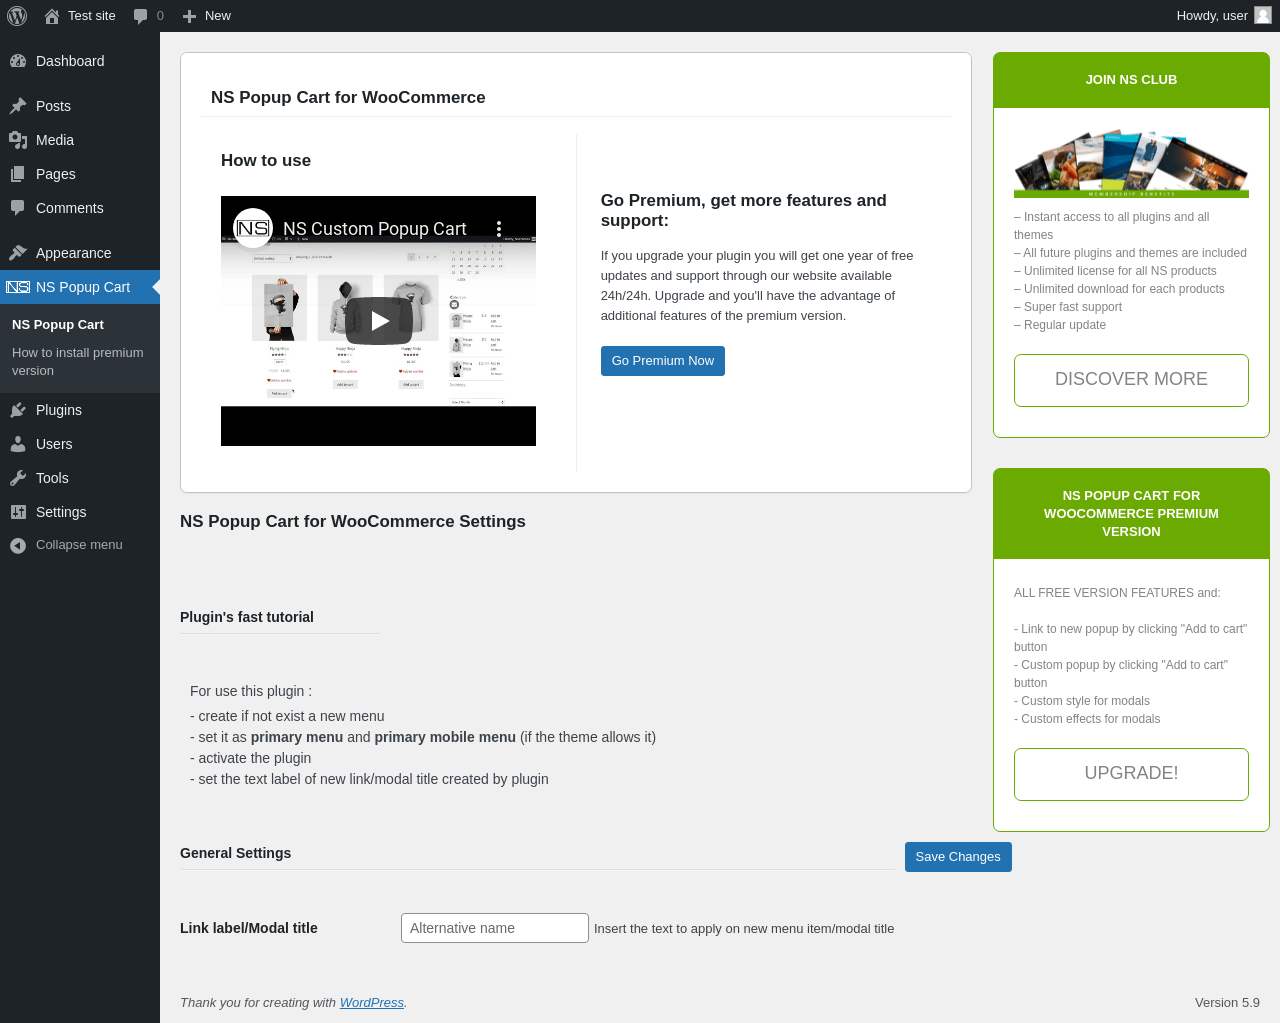Image resolution: width=1280 pixels, height=1023 pixels.
Task: Click the Custom effects for modals text
Action: [x=1087, y=719]
